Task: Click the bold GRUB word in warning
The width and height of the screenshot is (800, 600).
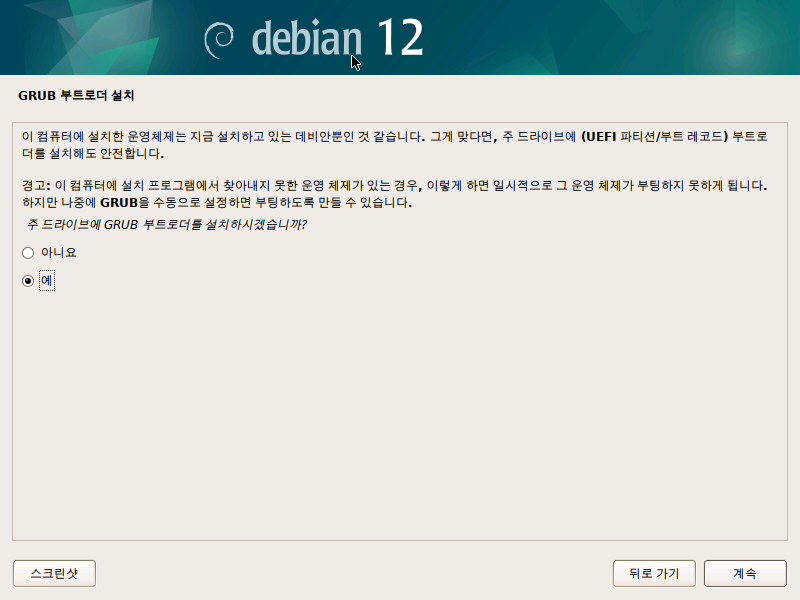Action: [119, 203]
